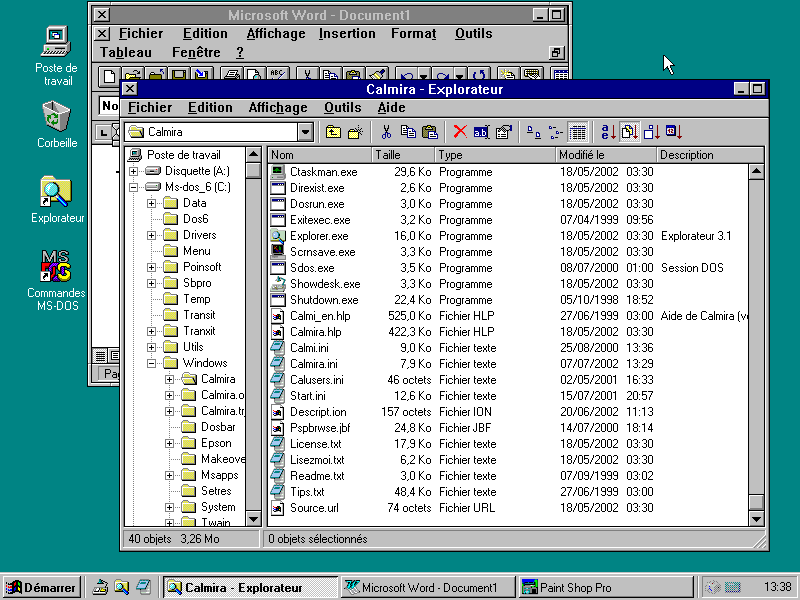Click the taskbar clock showing 13:38
800x600 pixels.
(778, 587)
